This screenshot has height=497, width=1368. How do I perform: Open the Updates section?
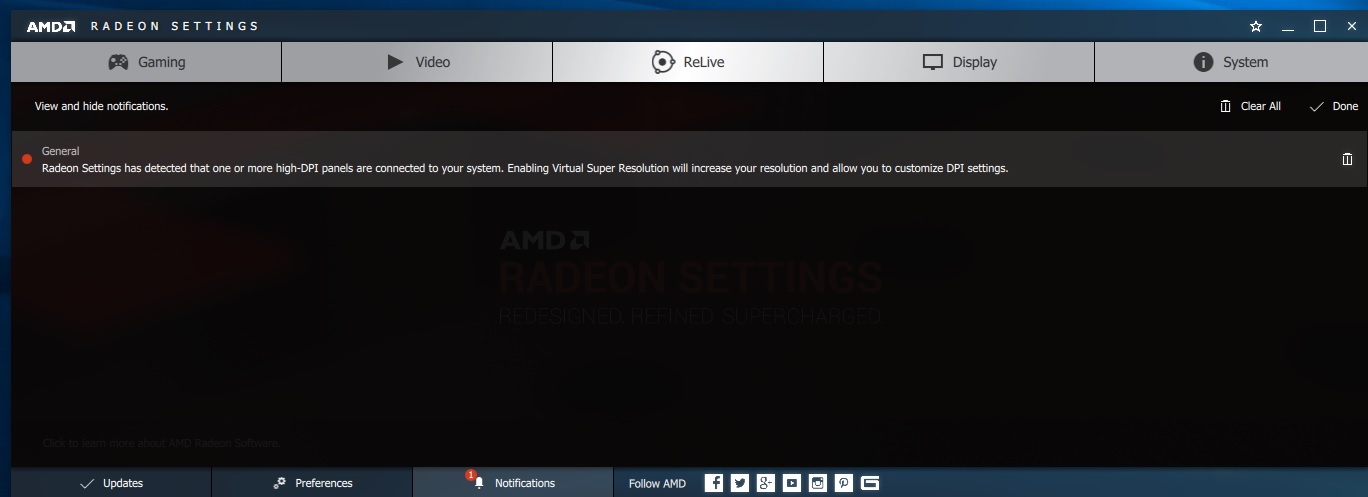pos(111,483)
